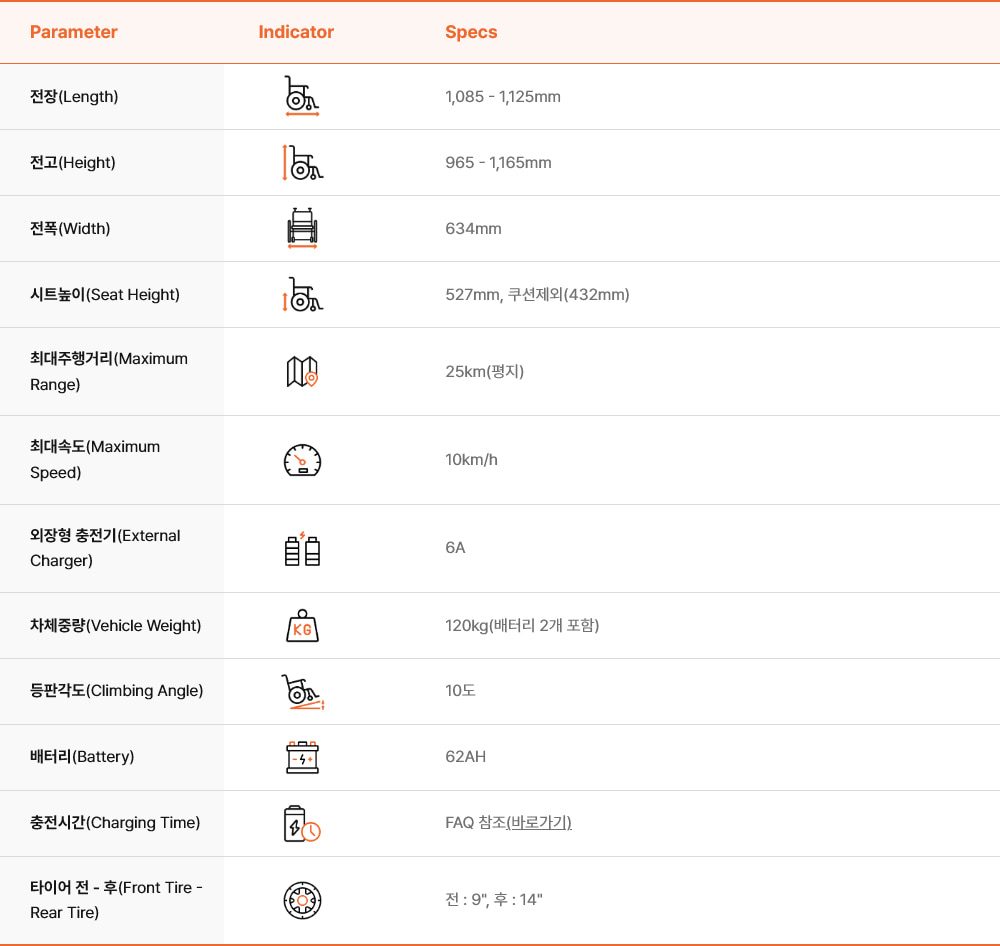Click the 6A charger value
This screenshot has height=946, width=1000.
[455, 547]
